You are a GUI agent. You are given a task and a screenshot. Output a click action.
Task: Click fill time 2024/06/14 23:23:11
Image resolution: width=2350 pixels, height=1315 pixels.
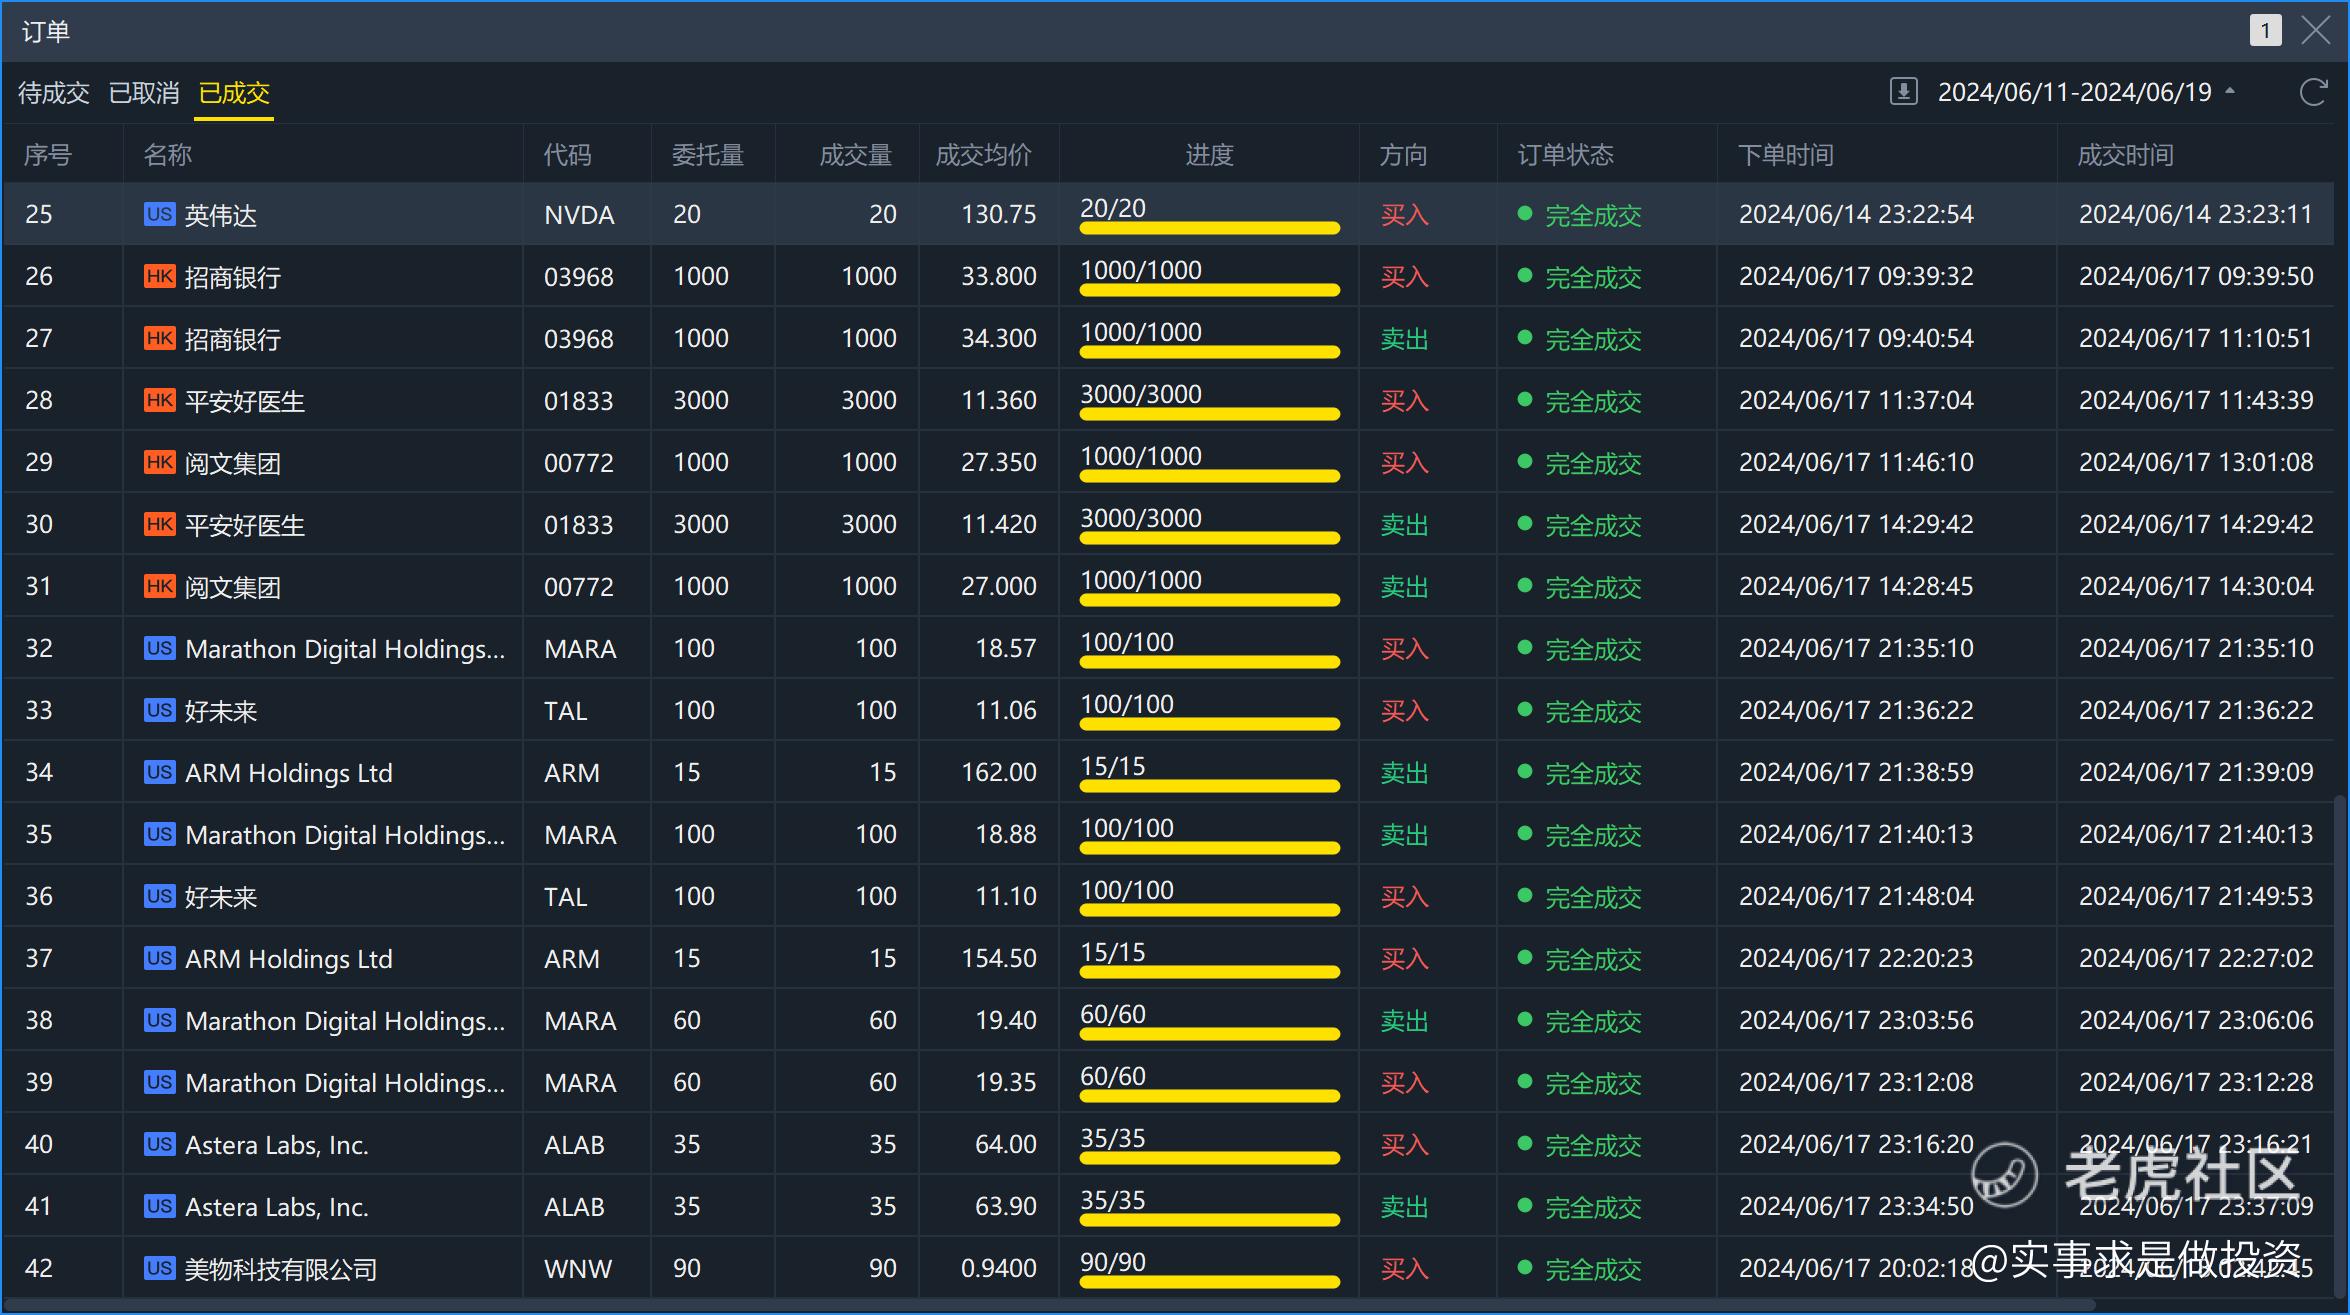[x=2196, y=214]
